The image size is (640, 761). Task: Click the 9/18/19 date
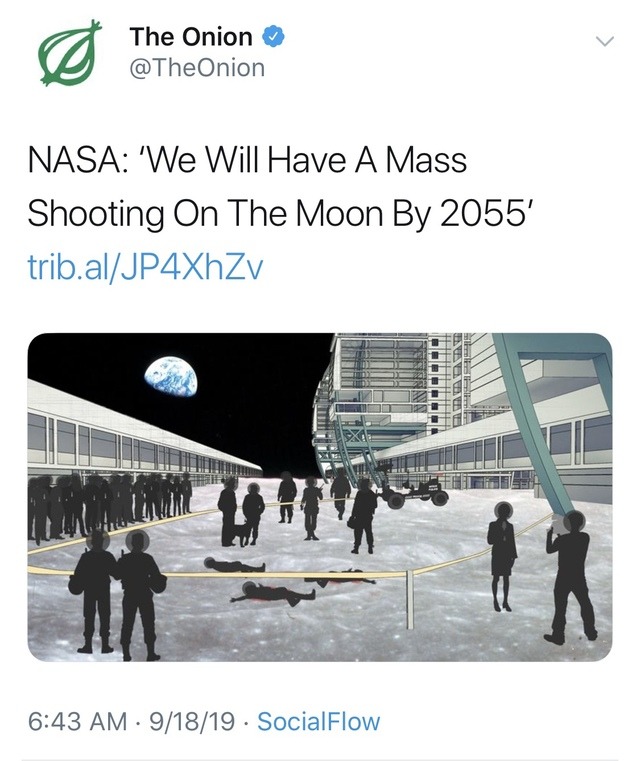[192, 721]
